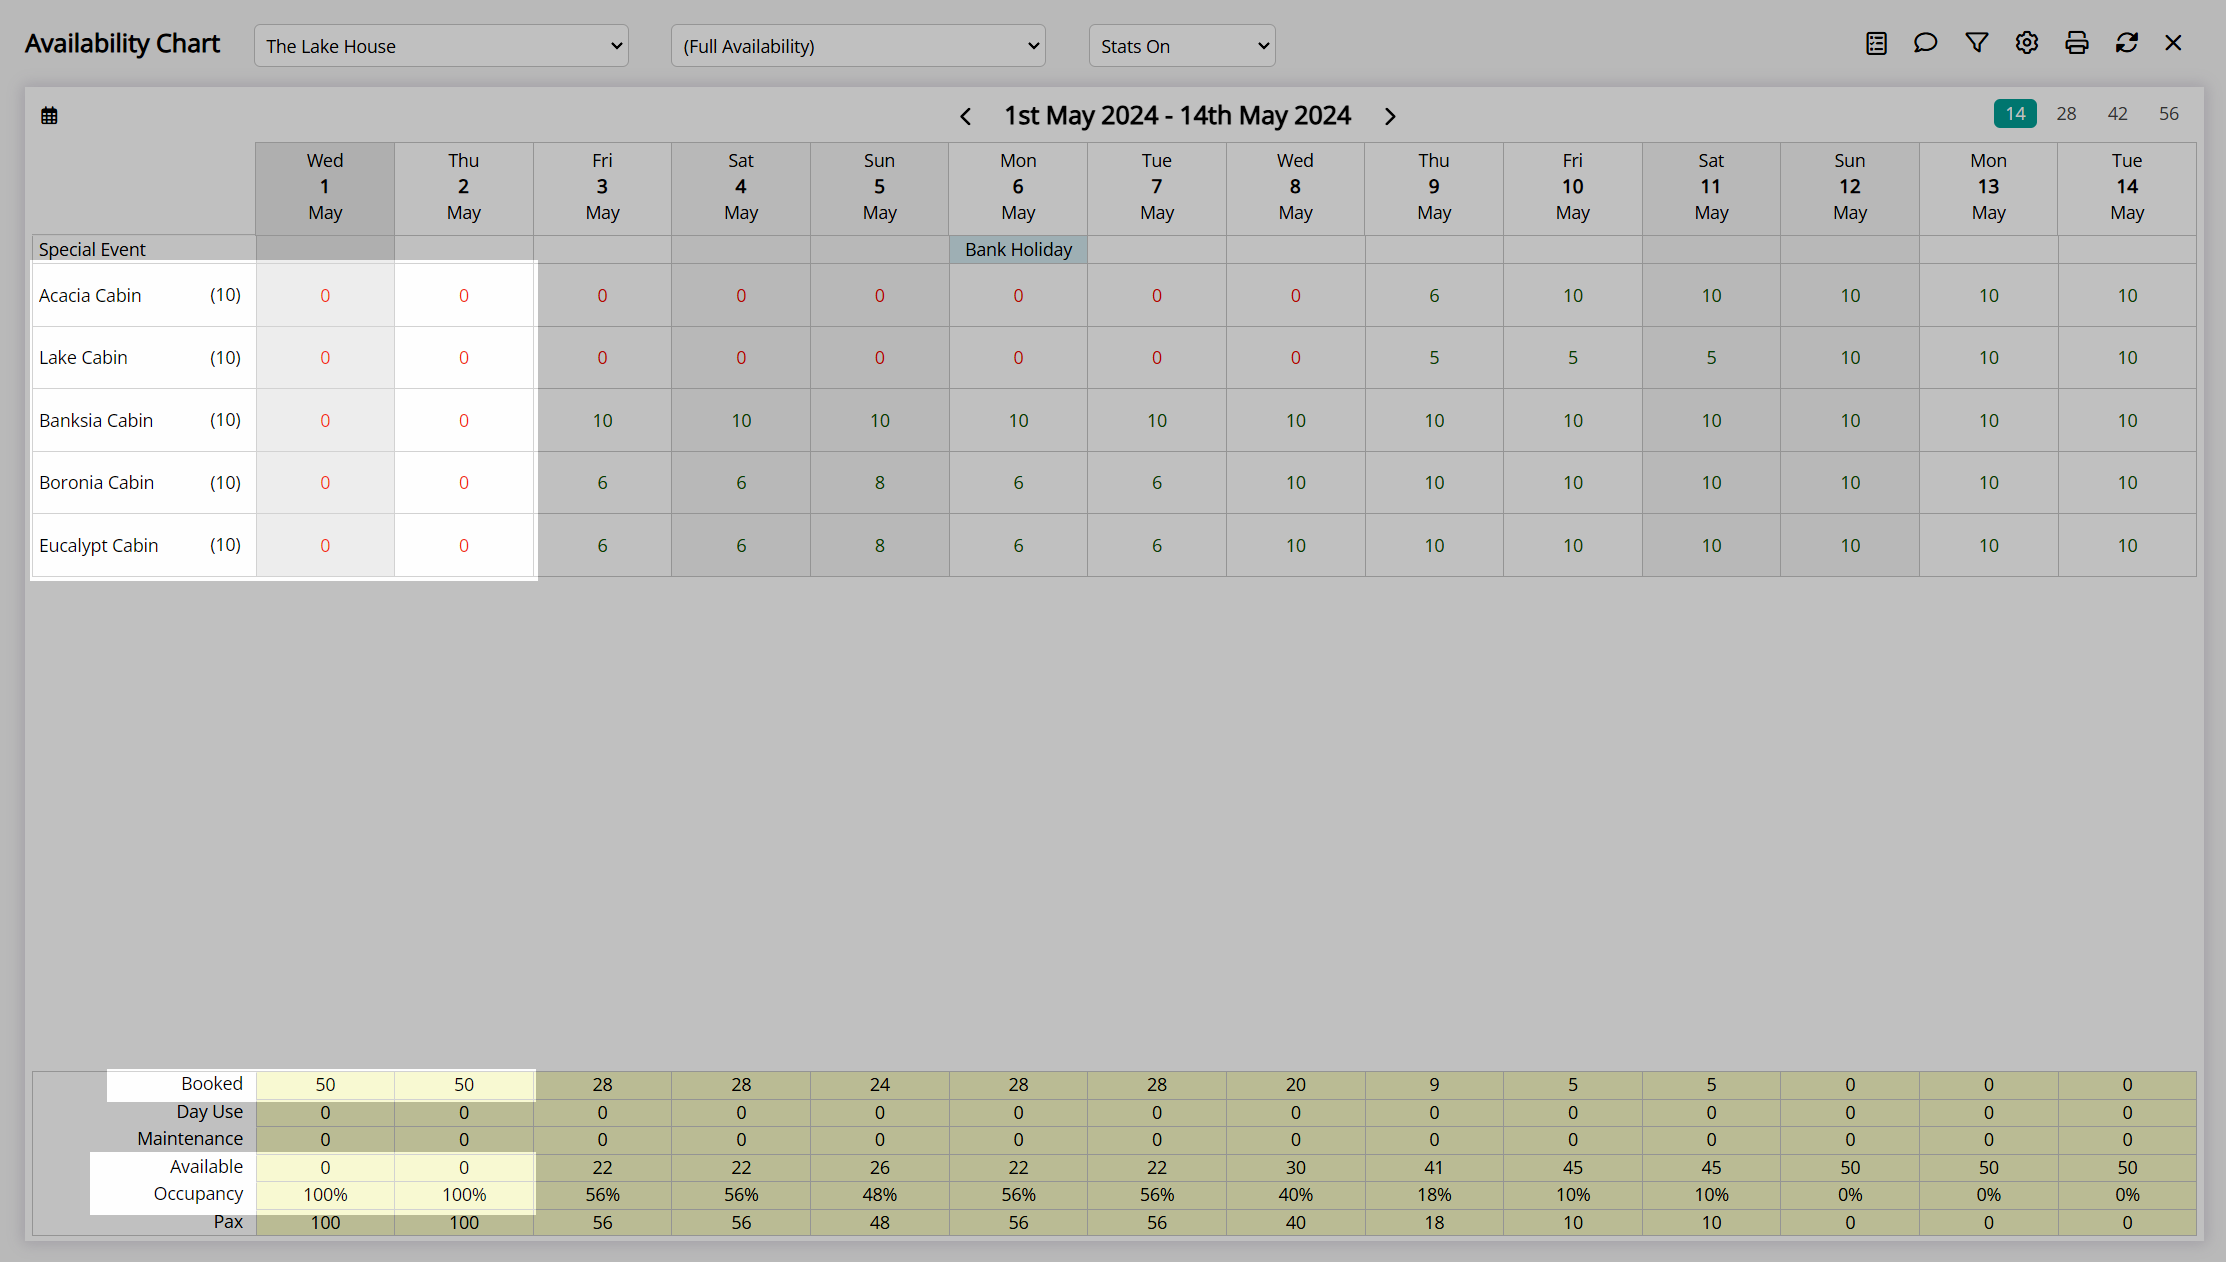Open the list report icon in toolbar
This screenshot has height=1262, width=2226.
(1876, 43)
